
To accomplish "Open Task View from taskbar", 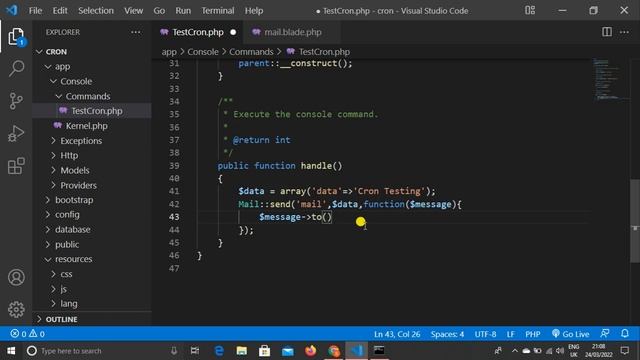I will 195,351.
